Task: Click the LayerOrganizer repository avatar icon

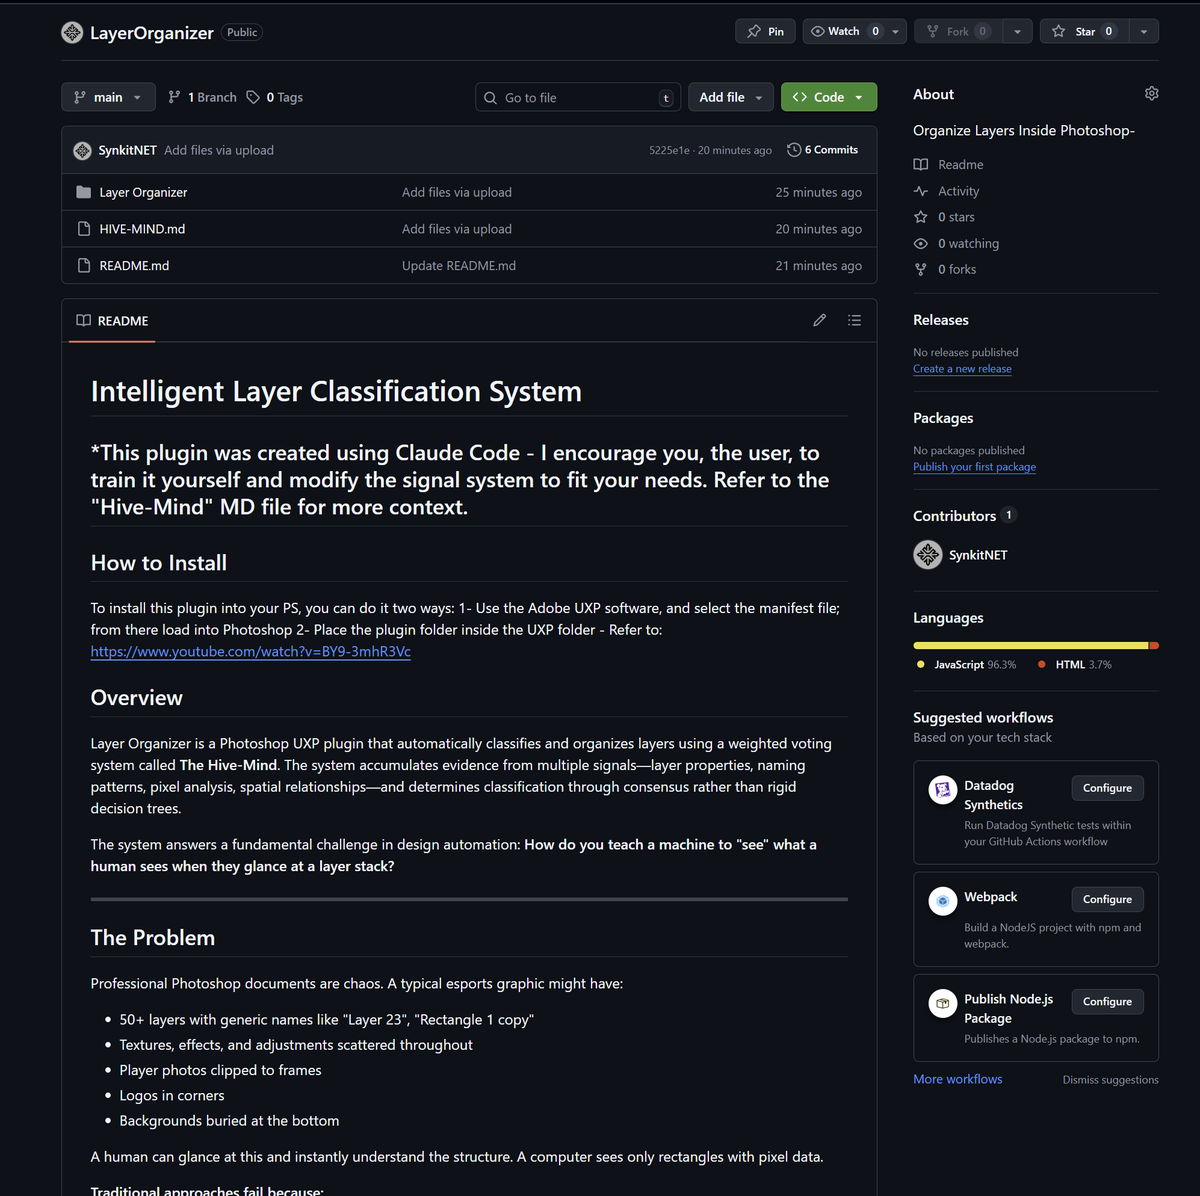Action: 72,33
